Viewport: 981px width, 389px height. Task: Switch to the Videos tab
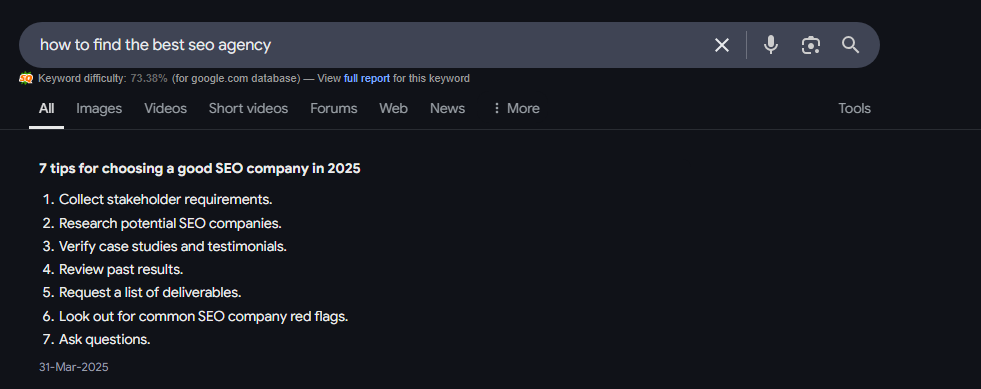[165, 108]
